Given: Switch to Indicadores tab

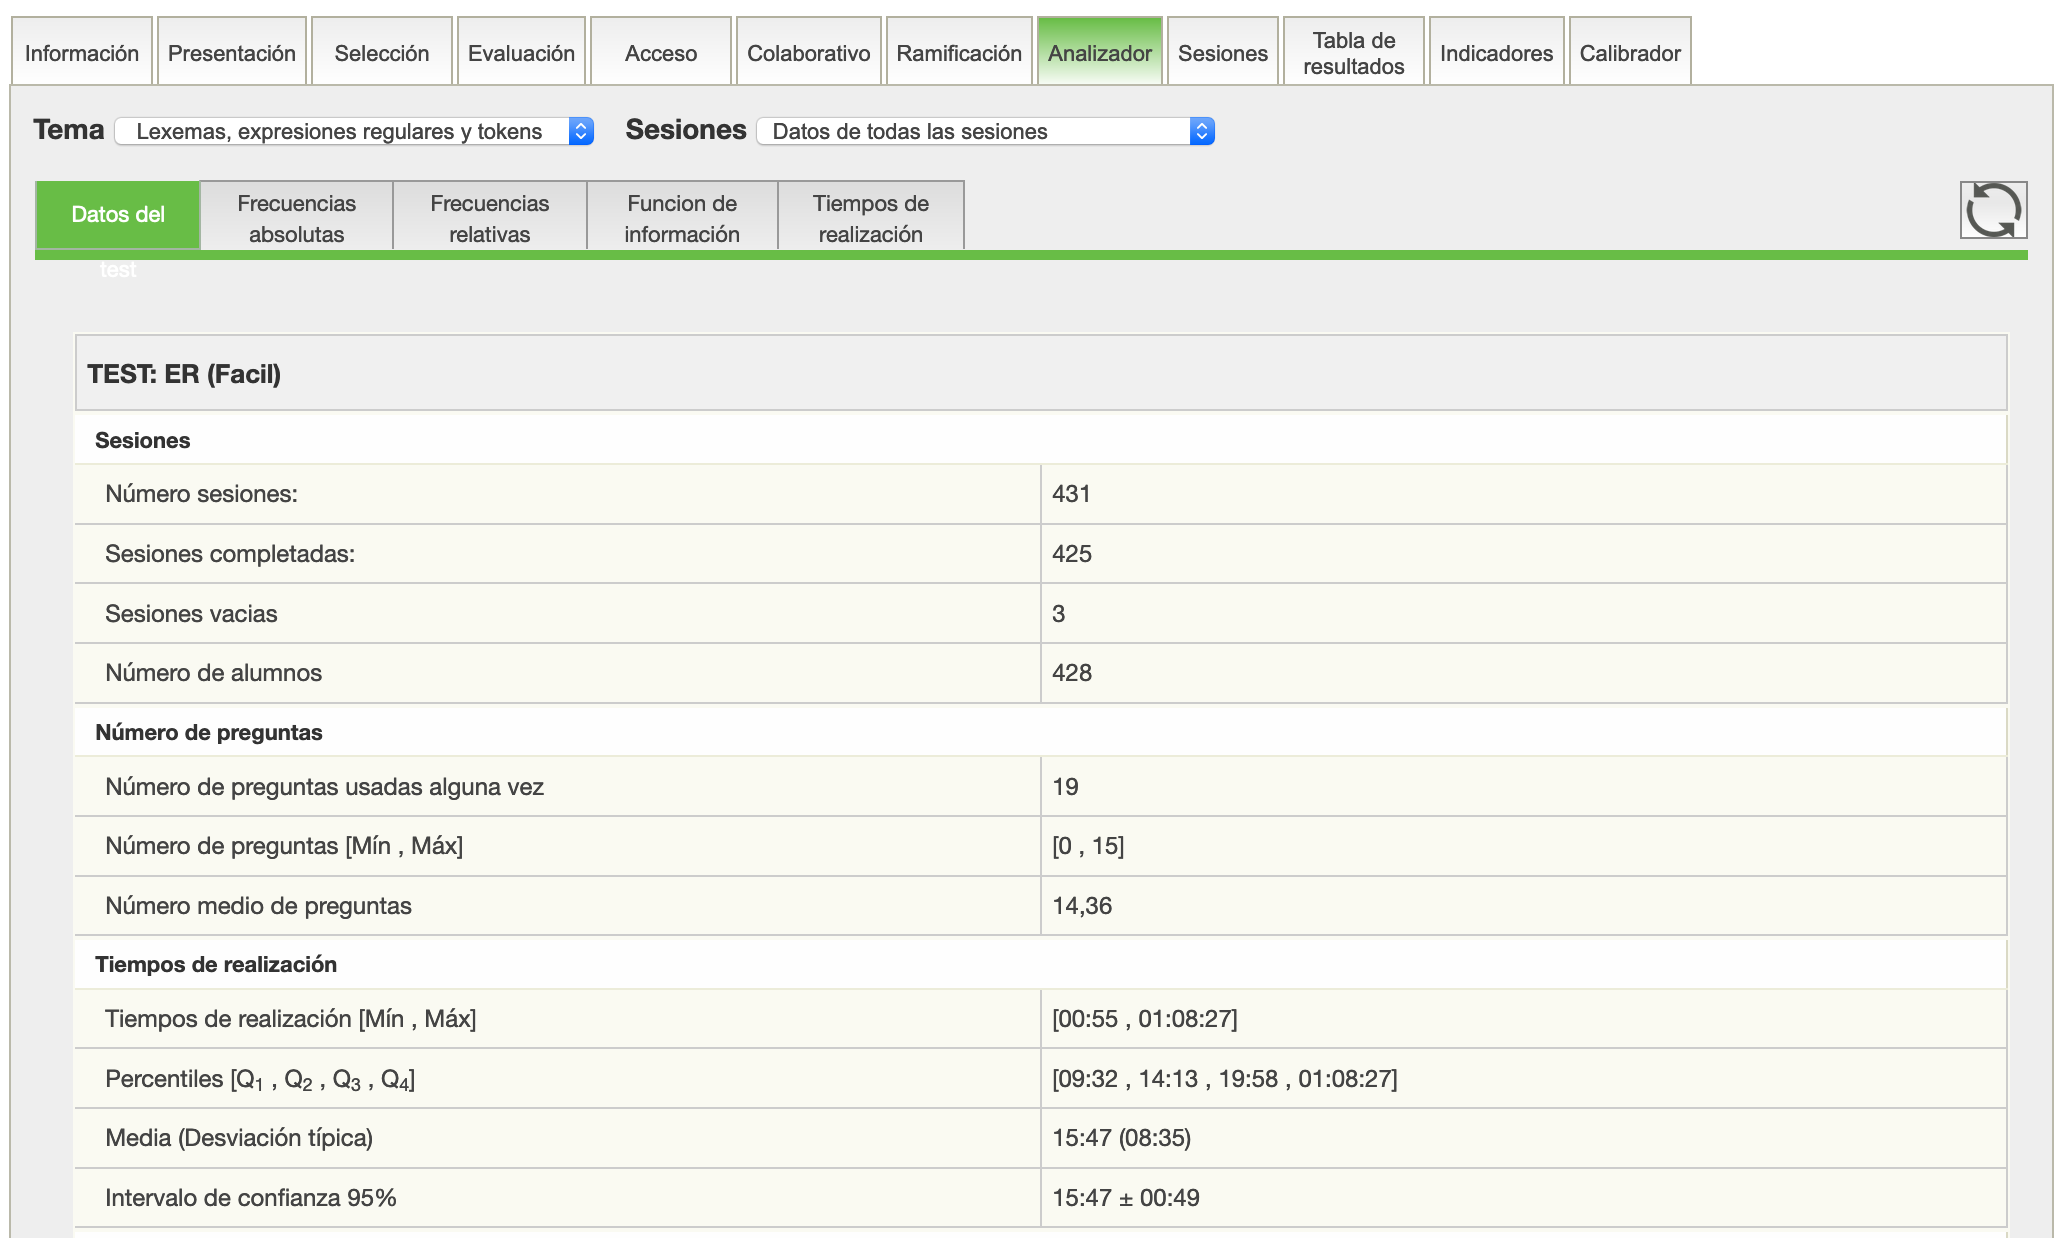Looking at the screenshot, I should coord(1496,53).
